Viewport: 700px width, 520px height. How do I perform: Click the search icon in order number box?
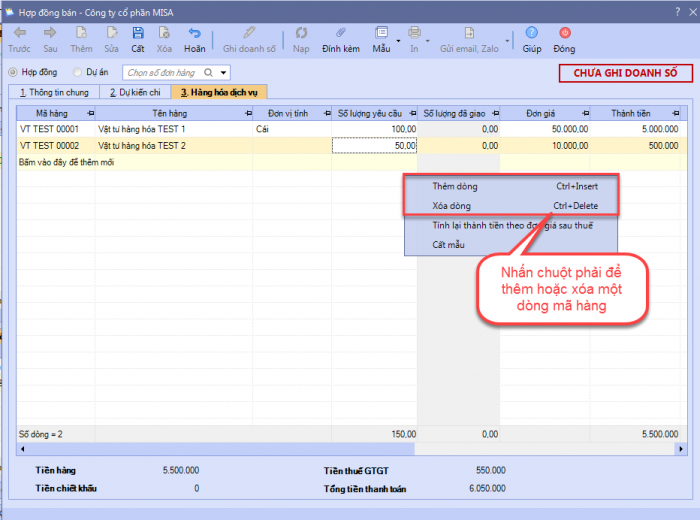tap(207, 72)
